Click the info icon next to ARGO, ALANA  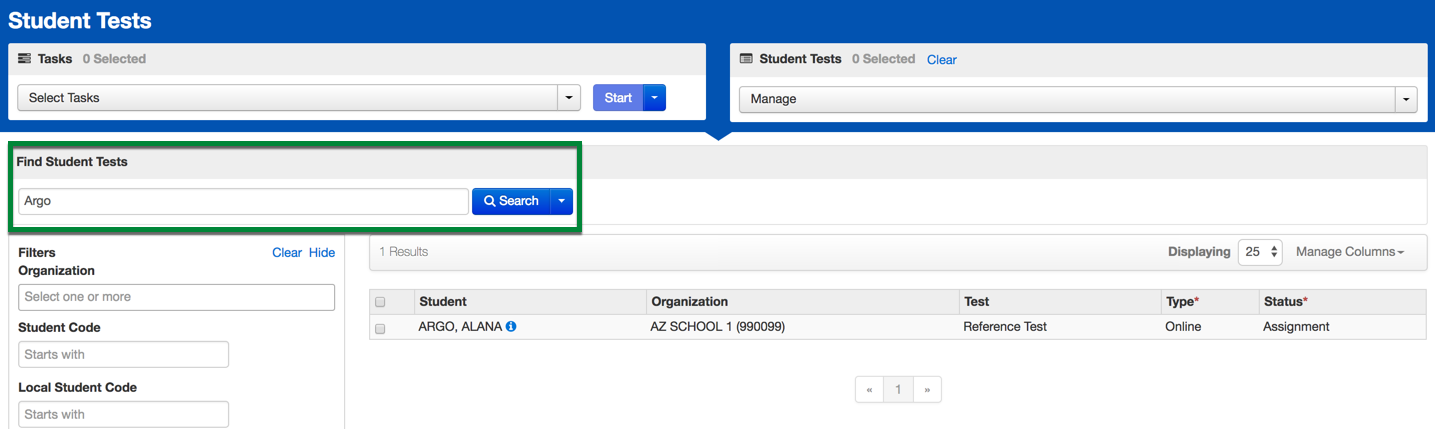(x=511, y=327)
